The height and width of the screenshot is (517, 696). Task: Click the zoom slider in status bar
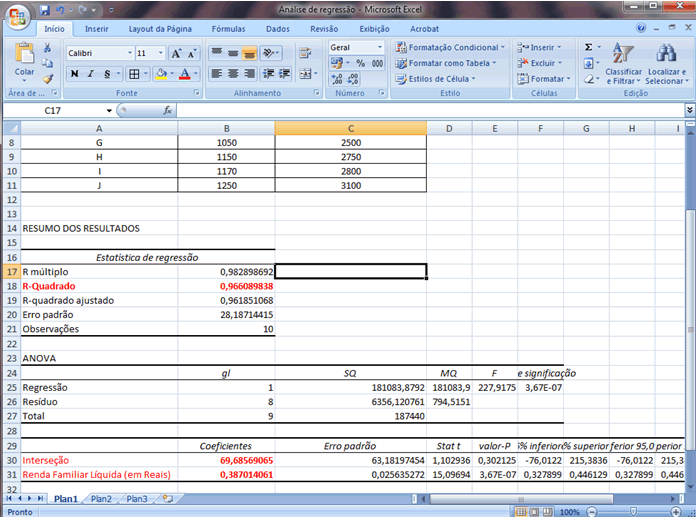(x=632, y=510)
